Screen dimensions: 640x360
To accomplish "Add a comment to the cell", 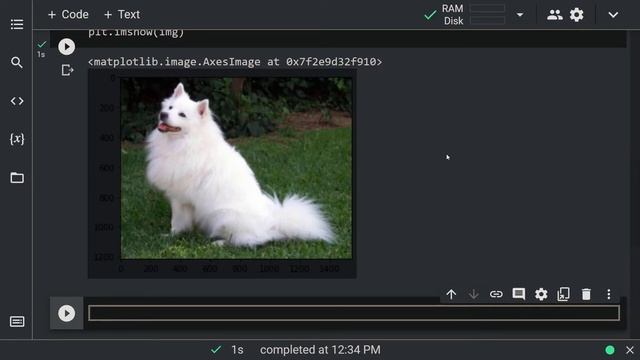I will point(518,294).
